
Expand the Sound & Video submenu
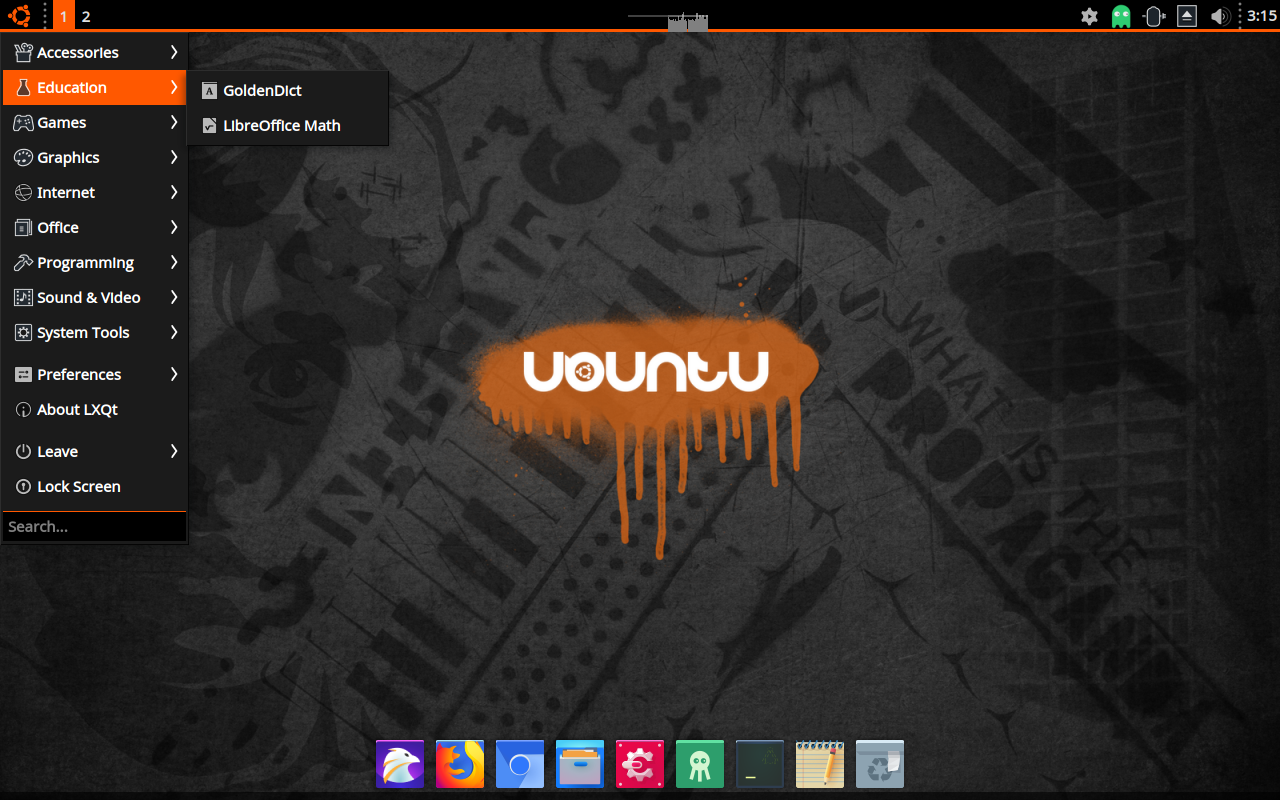95,297
